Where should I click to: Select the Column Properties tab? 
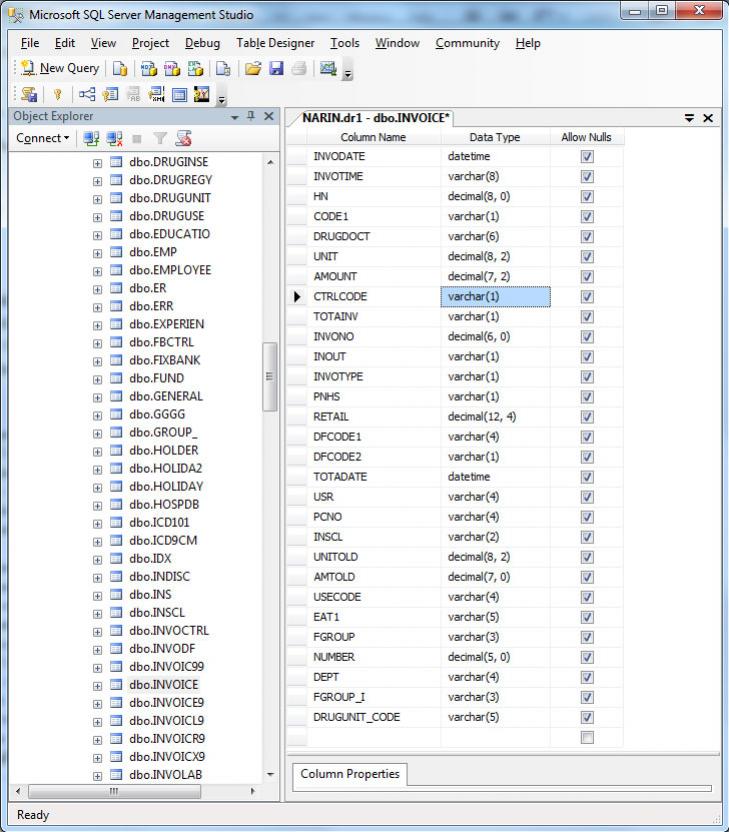349,774
